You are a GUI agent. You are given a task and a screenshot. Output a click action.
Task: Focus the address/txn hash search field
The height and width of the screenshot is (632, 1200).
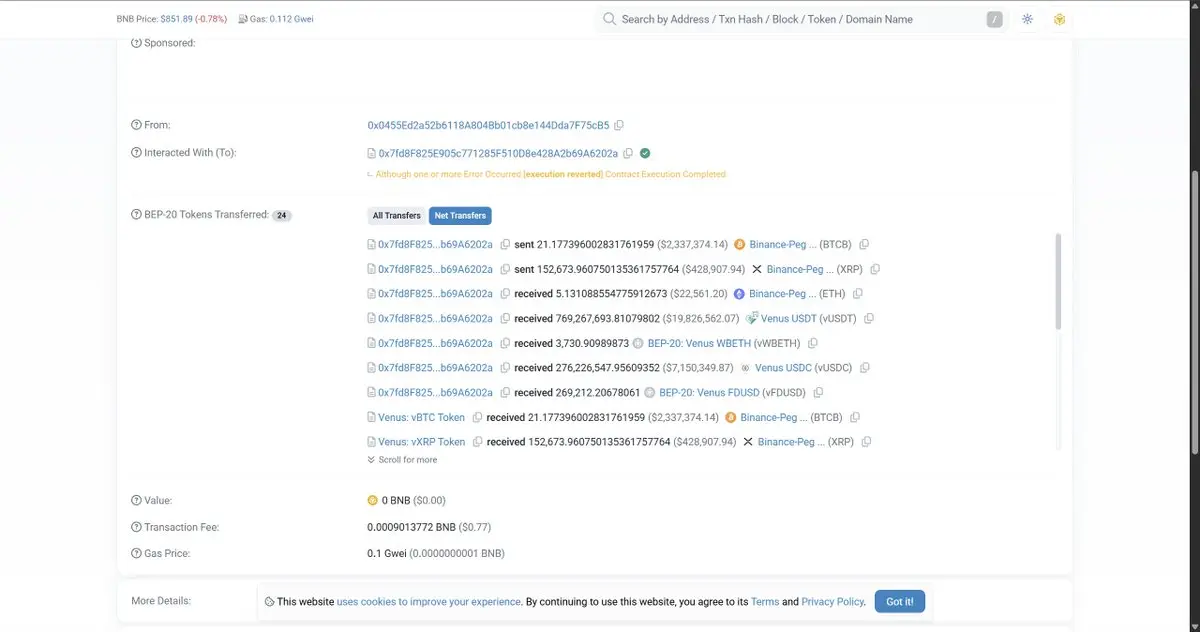click(800, 19)
